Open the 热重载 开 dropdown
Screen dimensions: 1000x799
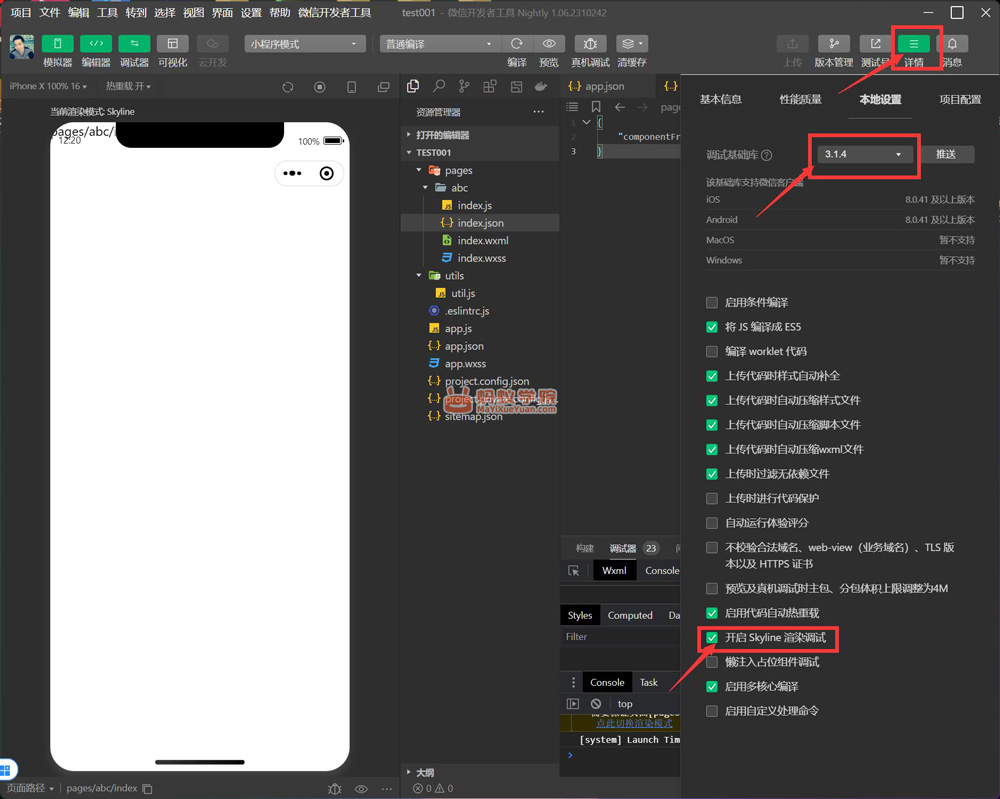(x=128, y=86)
